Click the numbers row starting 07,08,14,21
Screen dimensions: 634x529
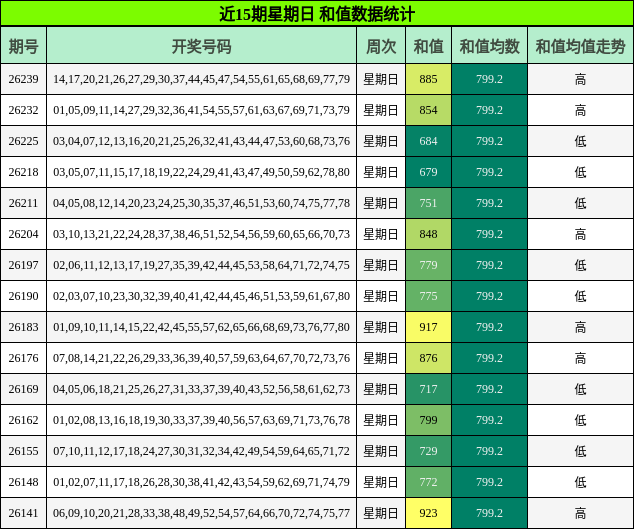(x=201, y=358)
